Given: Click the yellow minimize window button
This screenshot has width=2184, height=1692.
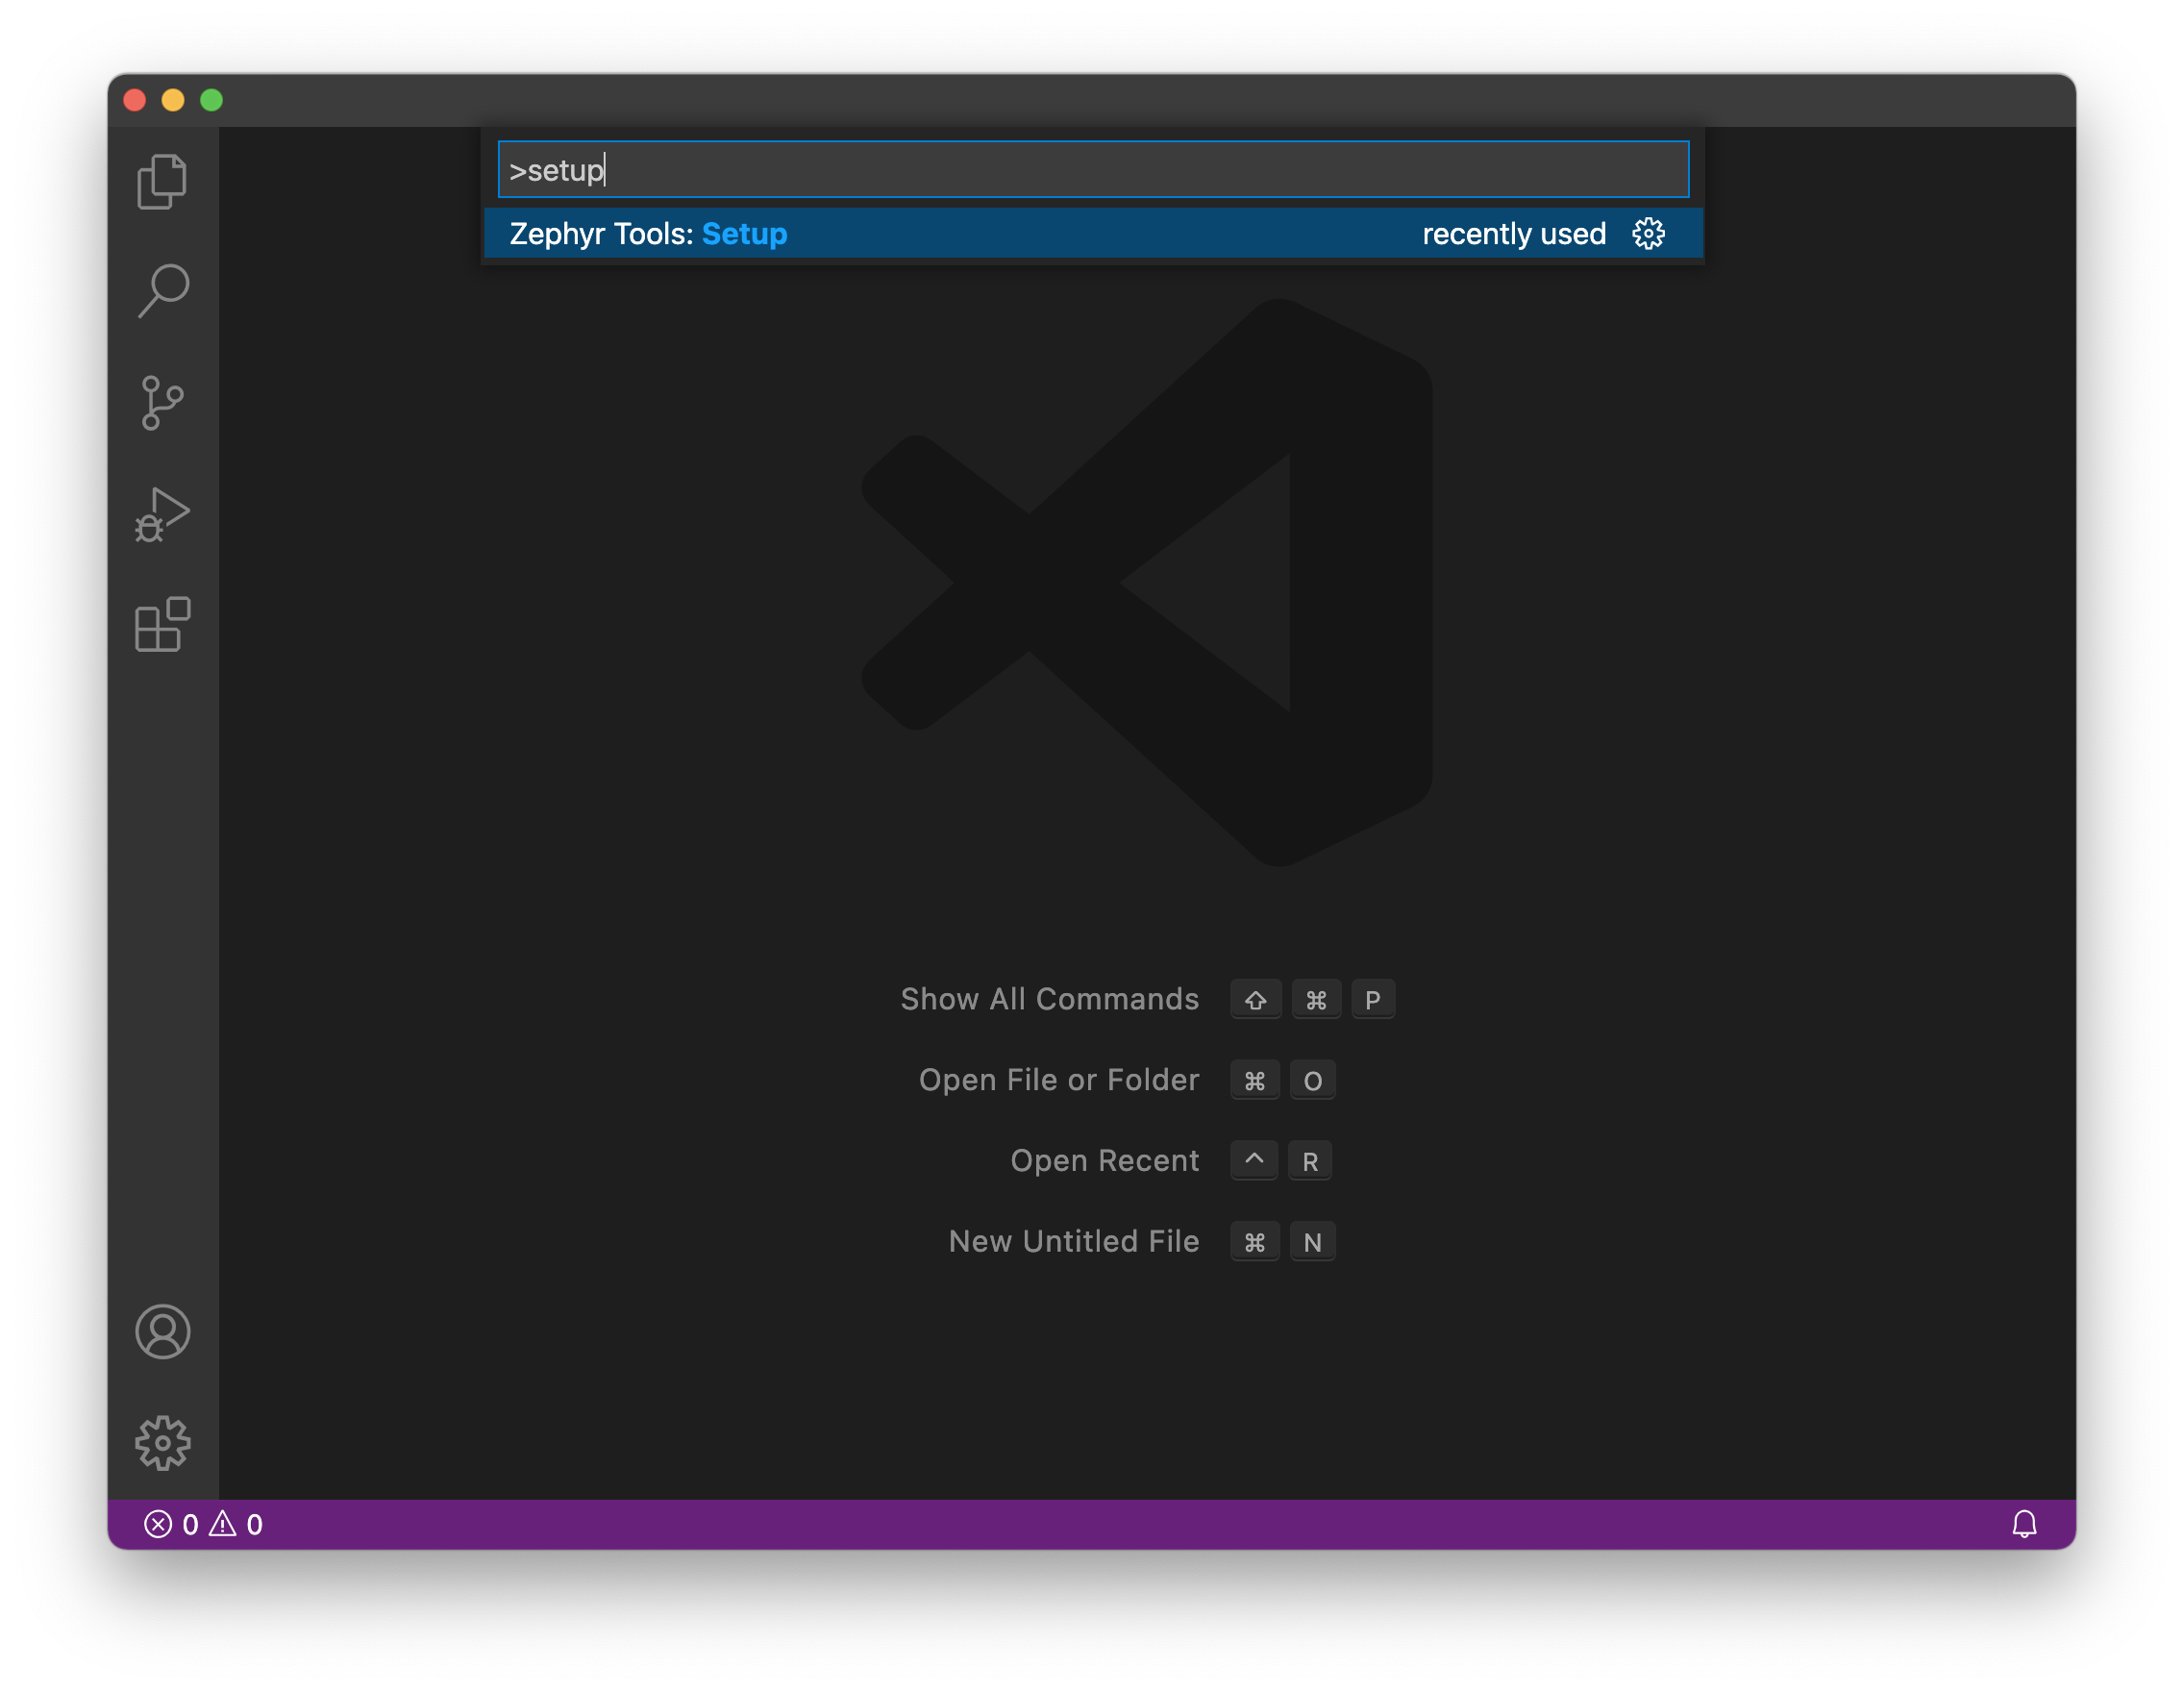Looking at the screenshot, I should [x=173, y=100].
